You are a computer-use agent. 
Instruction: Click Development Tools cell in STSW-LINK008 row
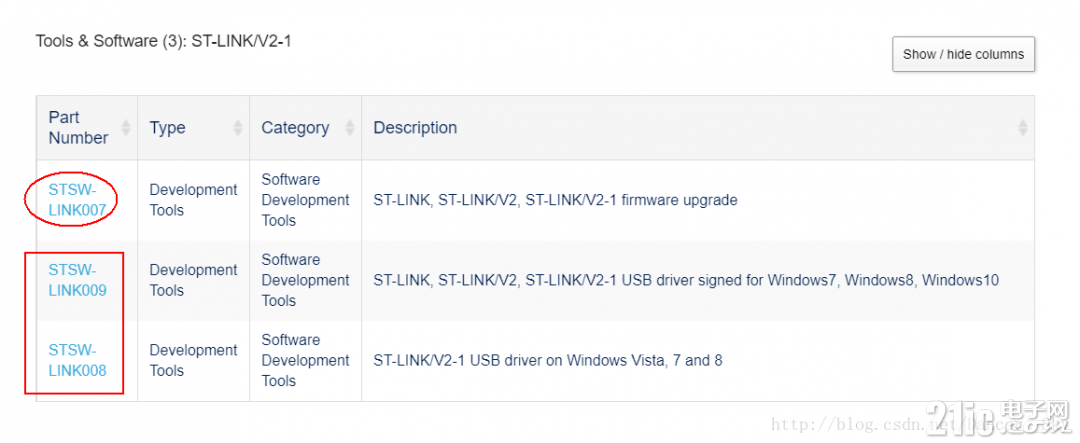point(194,360)
